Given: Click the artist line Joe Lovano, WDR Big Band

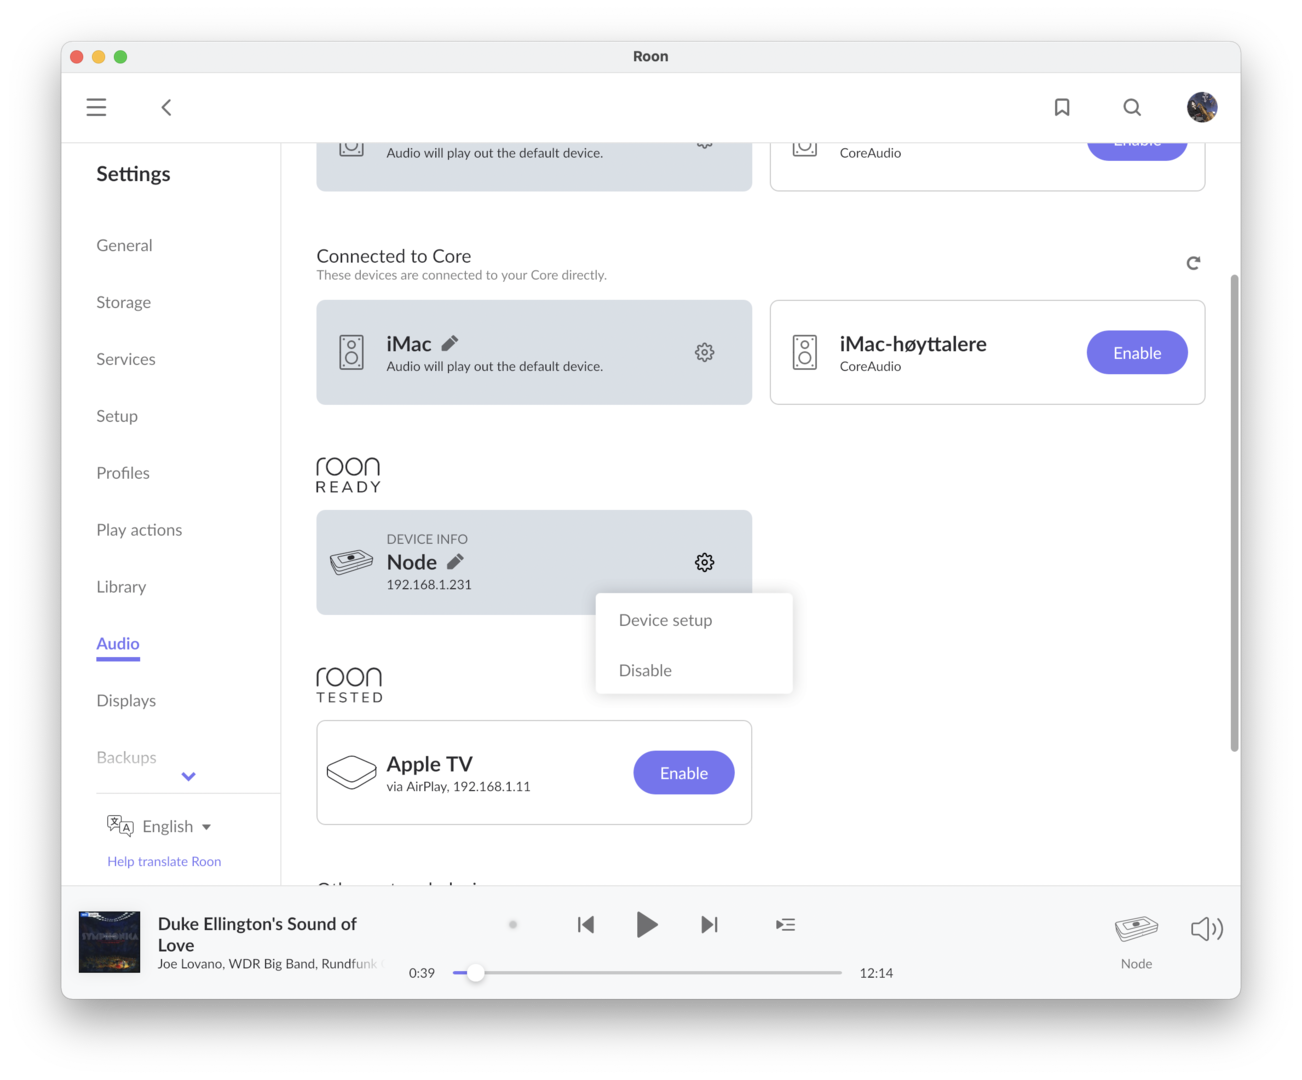Looking at the screenshot, I should point(268,964).
